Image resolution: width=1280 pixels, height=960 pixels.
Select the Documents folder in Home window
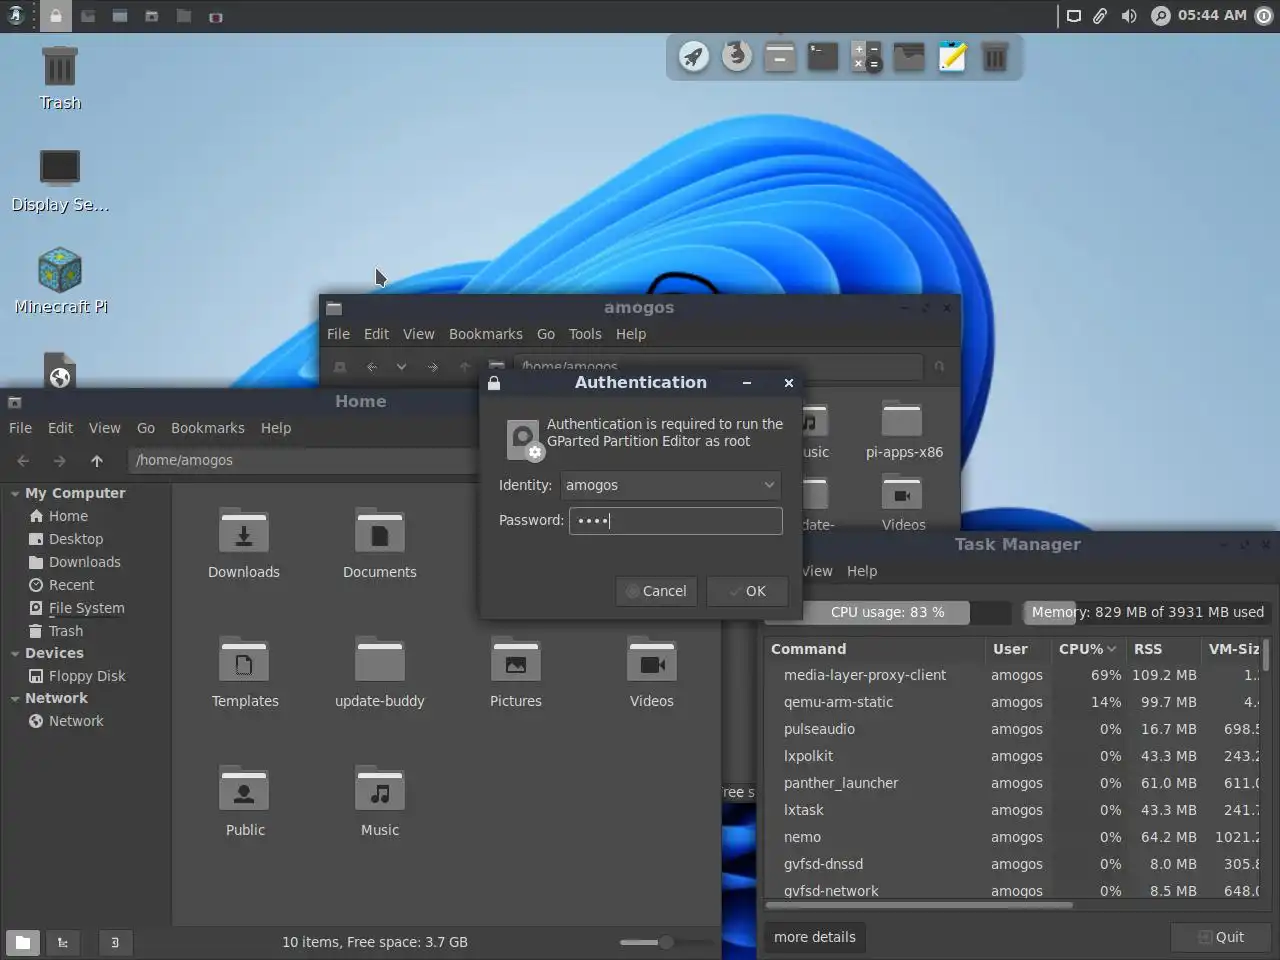click(380, 543)
